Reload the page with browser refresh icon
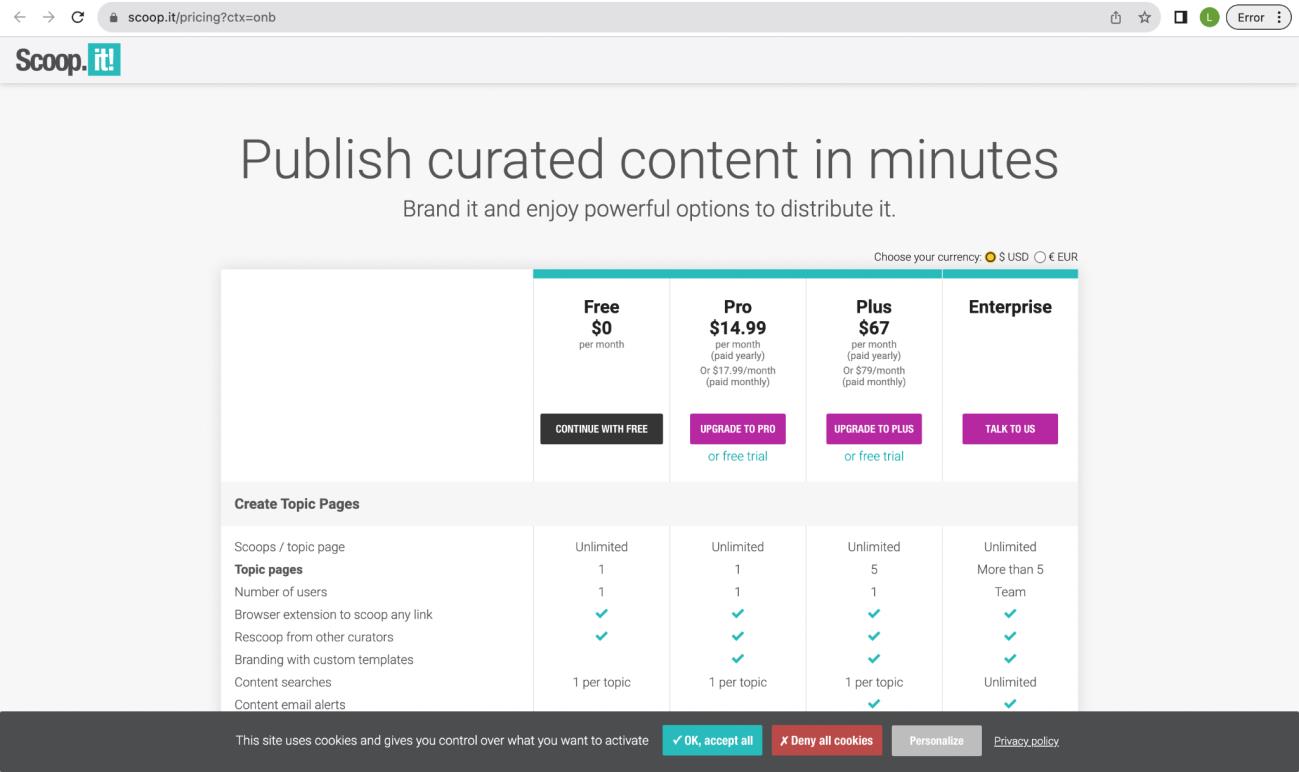Screen dimensions: 1299x772 click(x=77, y=17)
